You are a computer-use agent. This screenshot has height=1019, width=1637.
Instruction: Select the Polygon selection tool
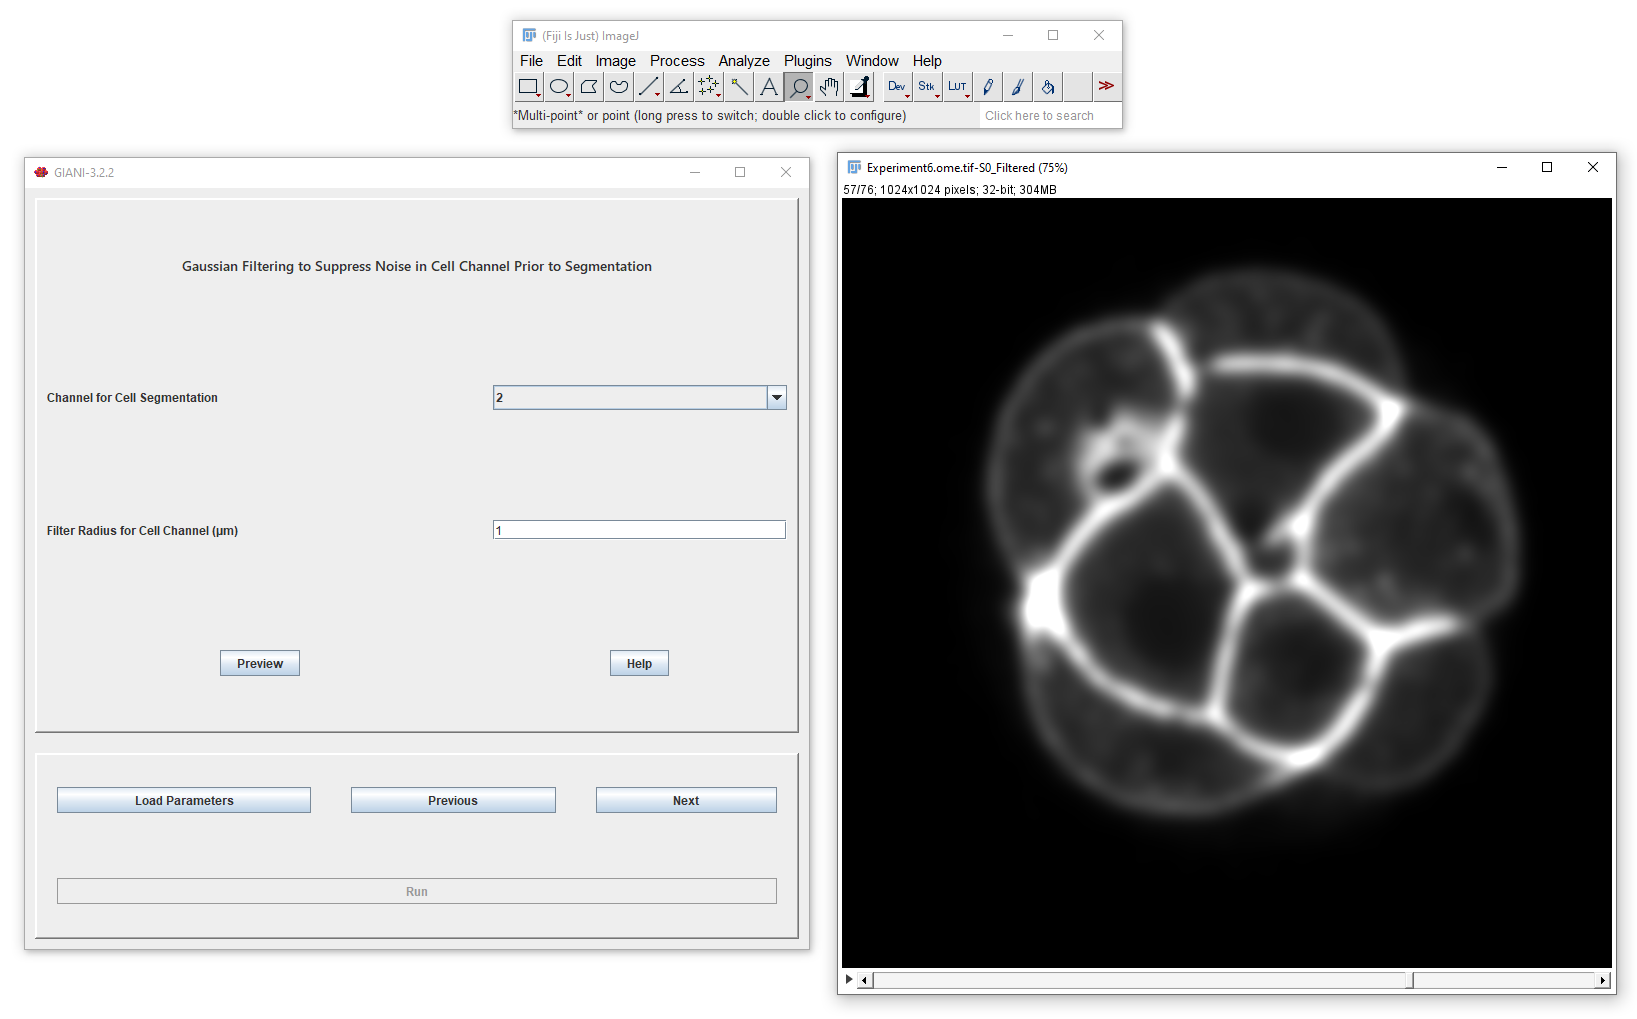click(x=589, y=87)
